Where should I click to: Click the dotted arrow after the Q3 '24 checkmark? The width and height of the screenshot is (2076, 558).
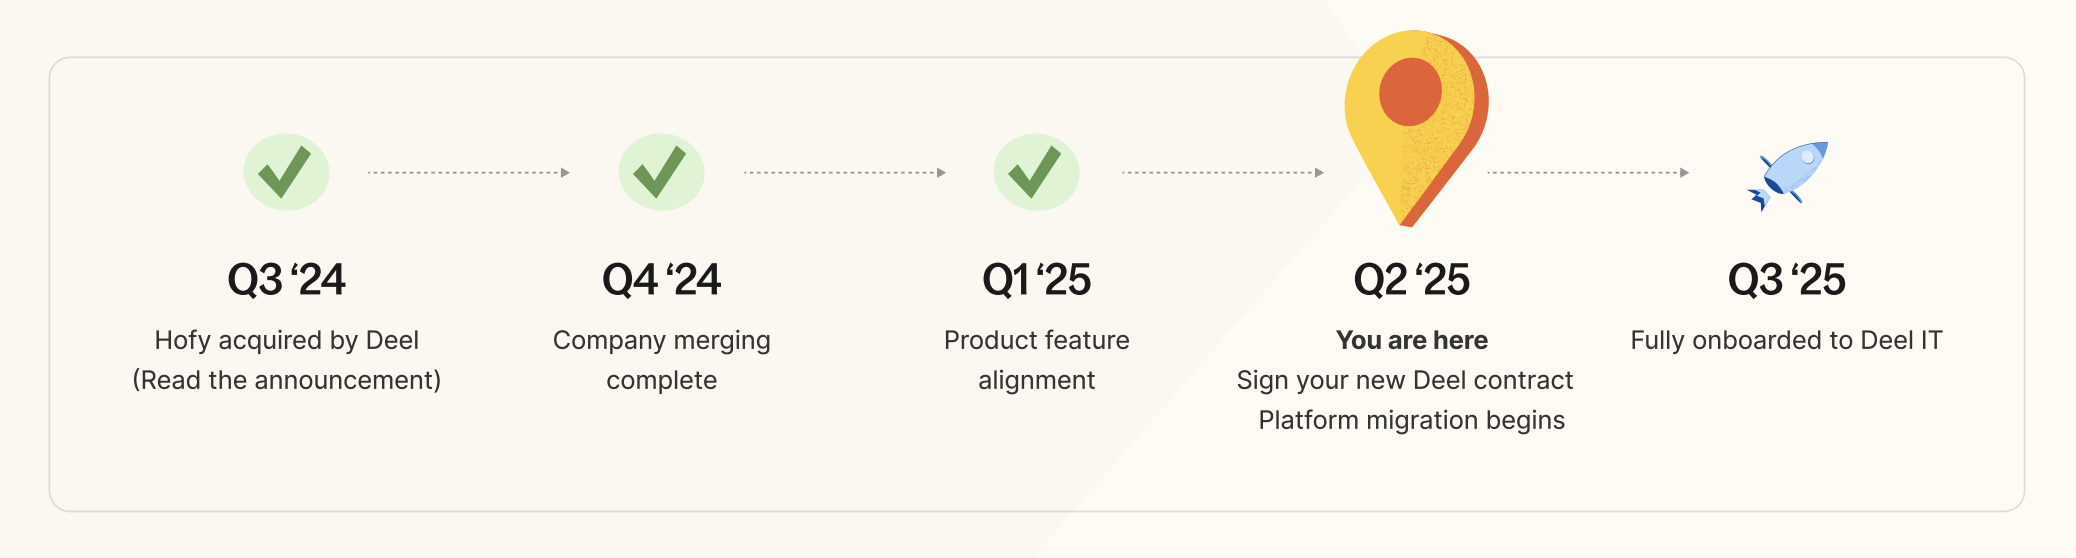(x=469, y=173)
